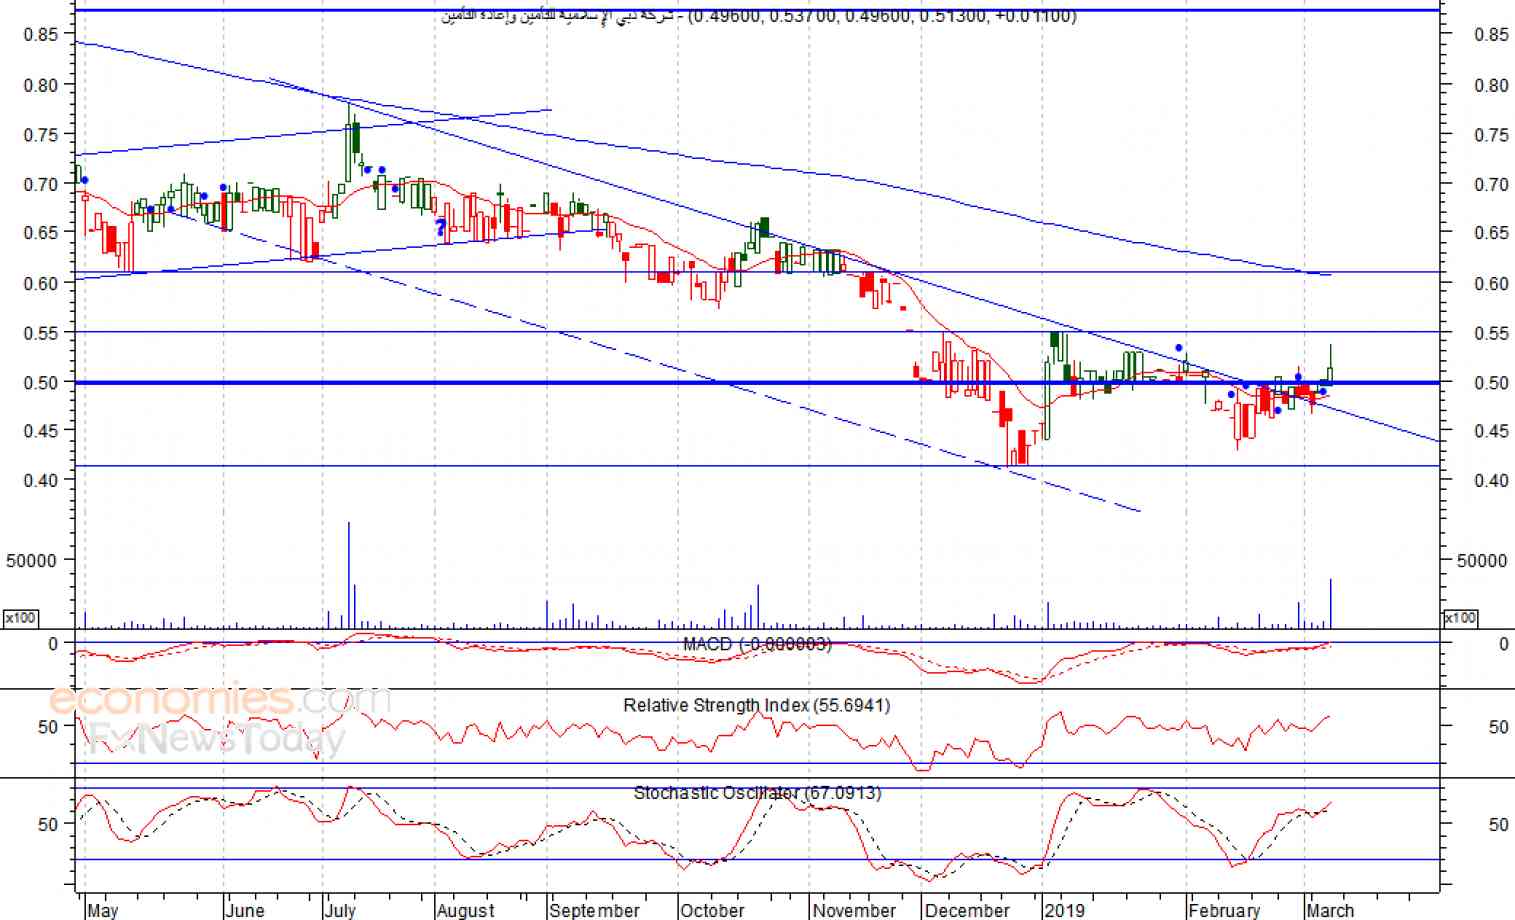Click 0.50 on the right price scale

(x=1491, y=382)
